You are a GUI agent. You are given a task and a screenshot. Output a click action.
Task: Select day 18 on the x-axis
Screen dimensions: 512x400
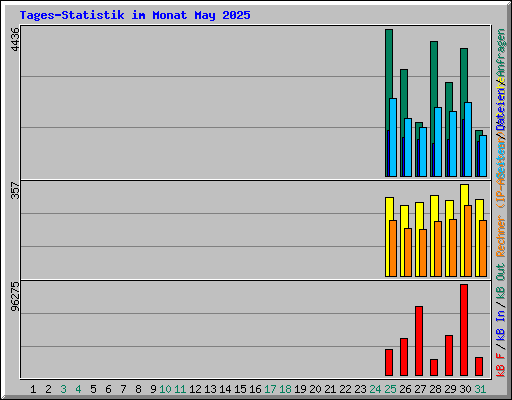coord(285,389)
